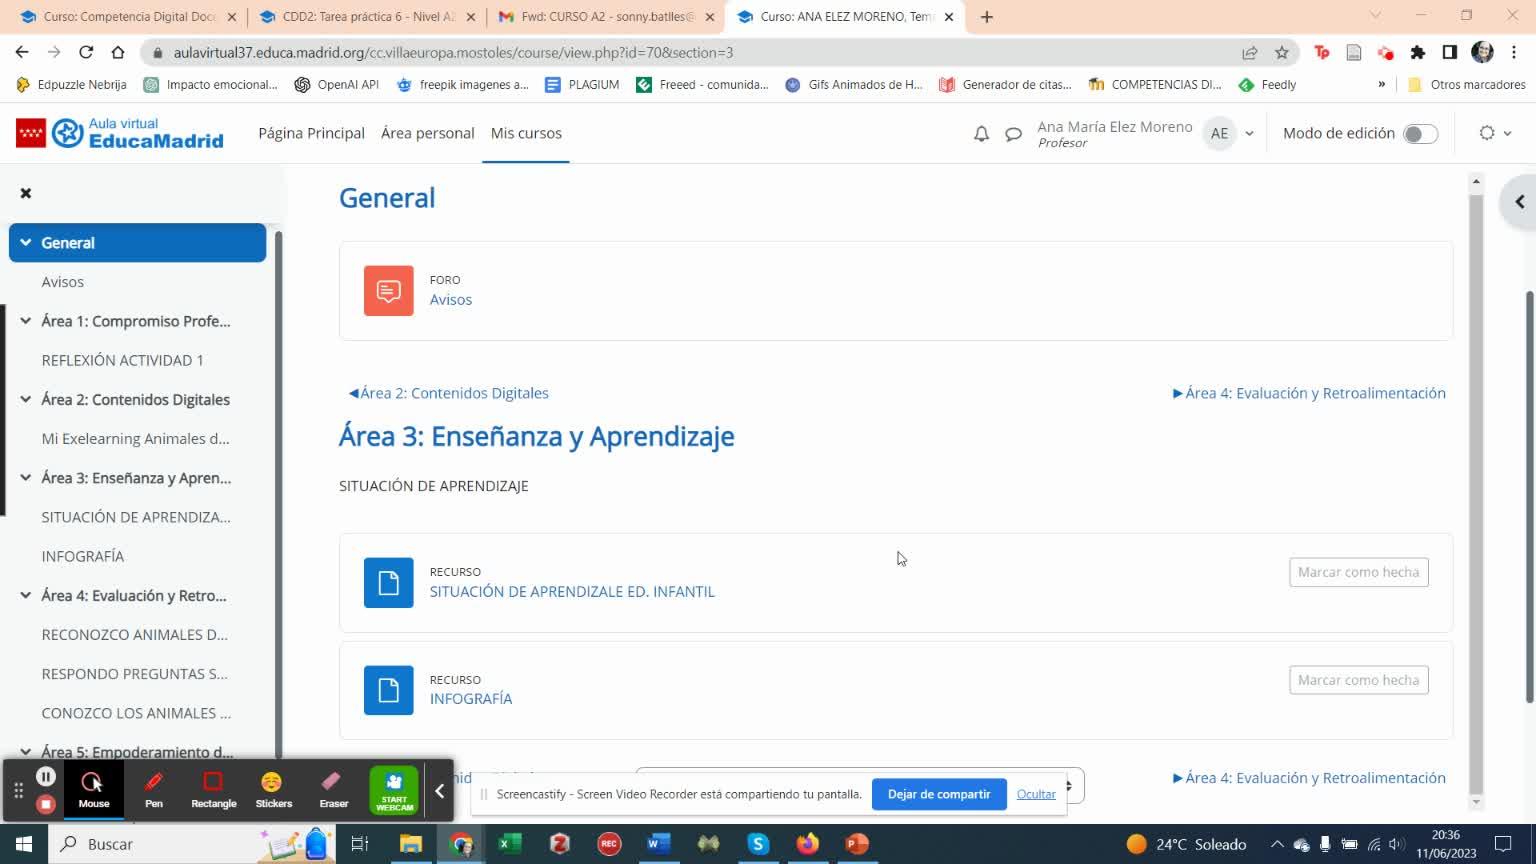Open the INFOGRAFÍA resource link

click(x=471, y=699)
